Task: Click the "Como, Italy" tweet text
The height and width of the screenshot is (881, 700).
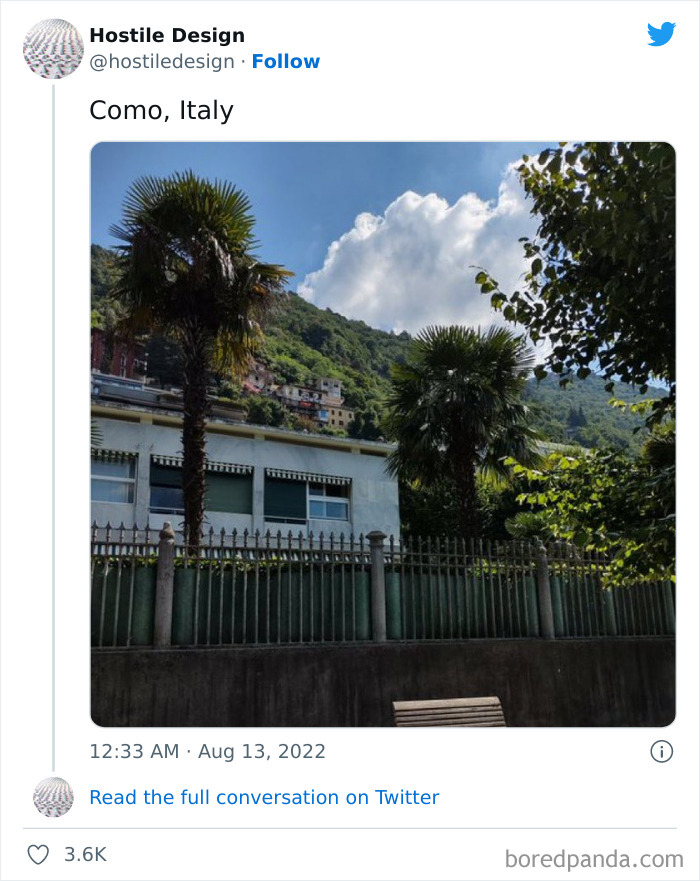Action: click(161, 110)
